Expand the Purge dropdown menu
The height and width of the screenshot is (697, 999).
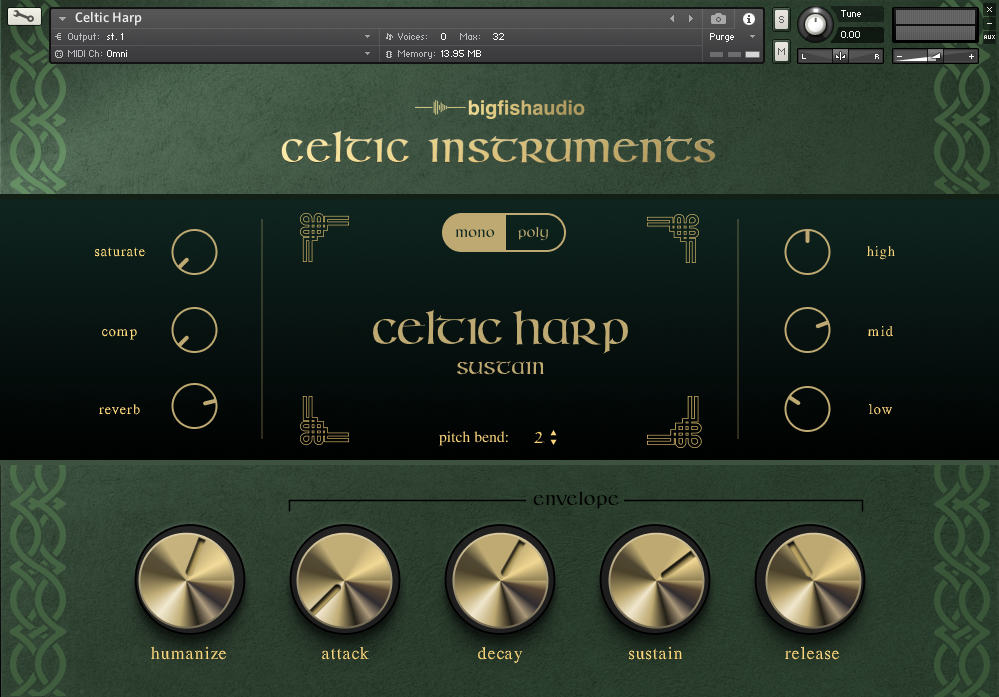coord(752,37)
